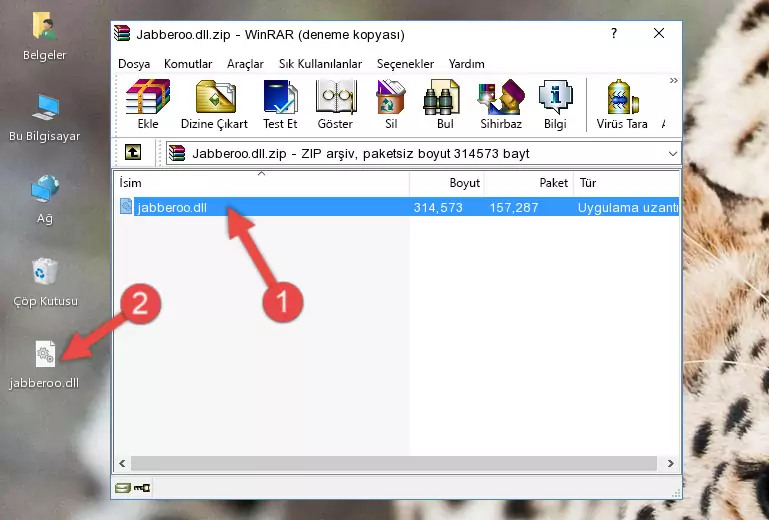Select jabberoo.dll row in archive list
769x520 pixels.
(398, 207)
